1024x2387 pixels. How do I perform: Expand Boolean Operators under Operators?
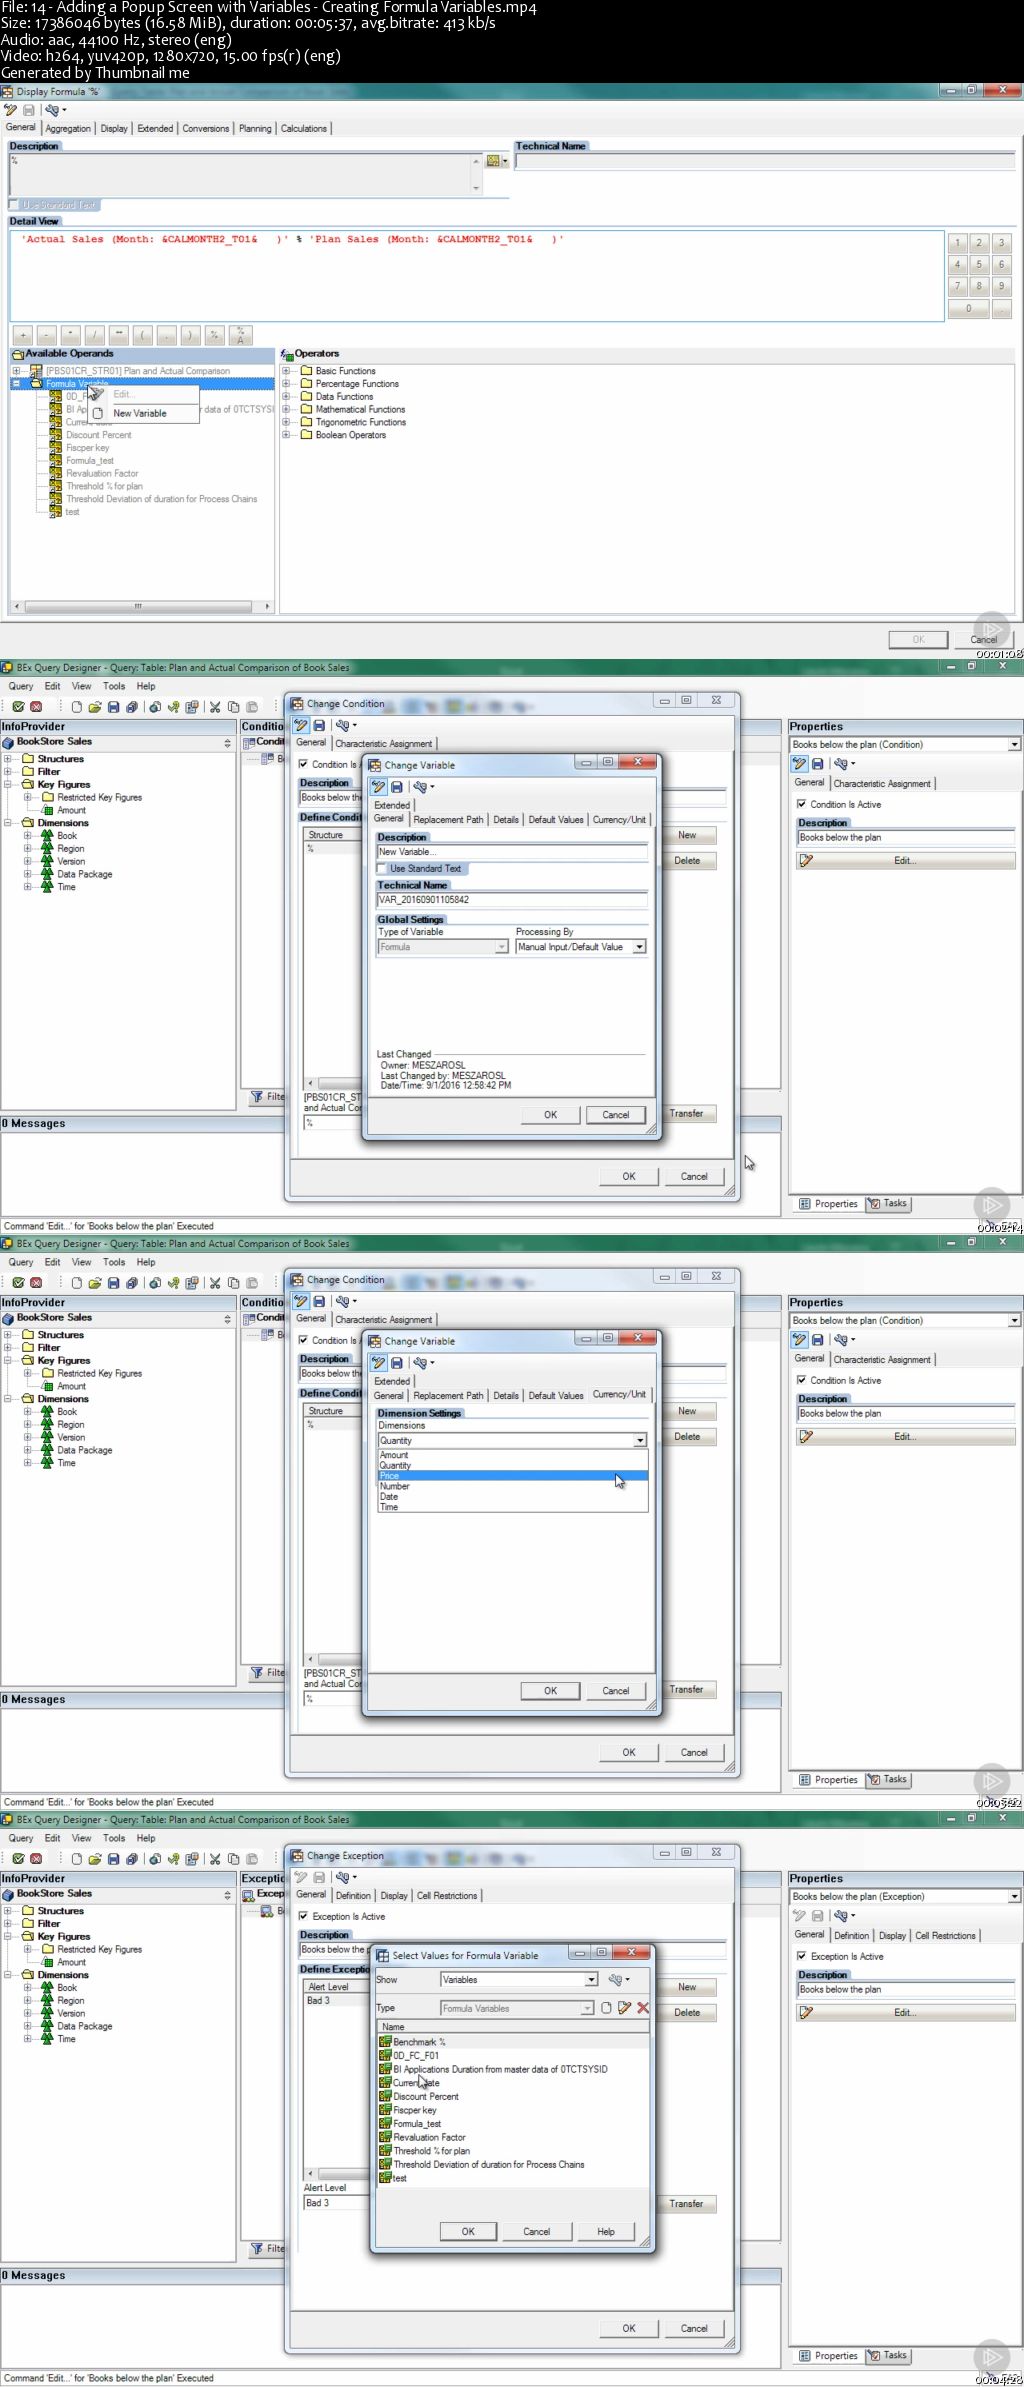tap(286, 435)
